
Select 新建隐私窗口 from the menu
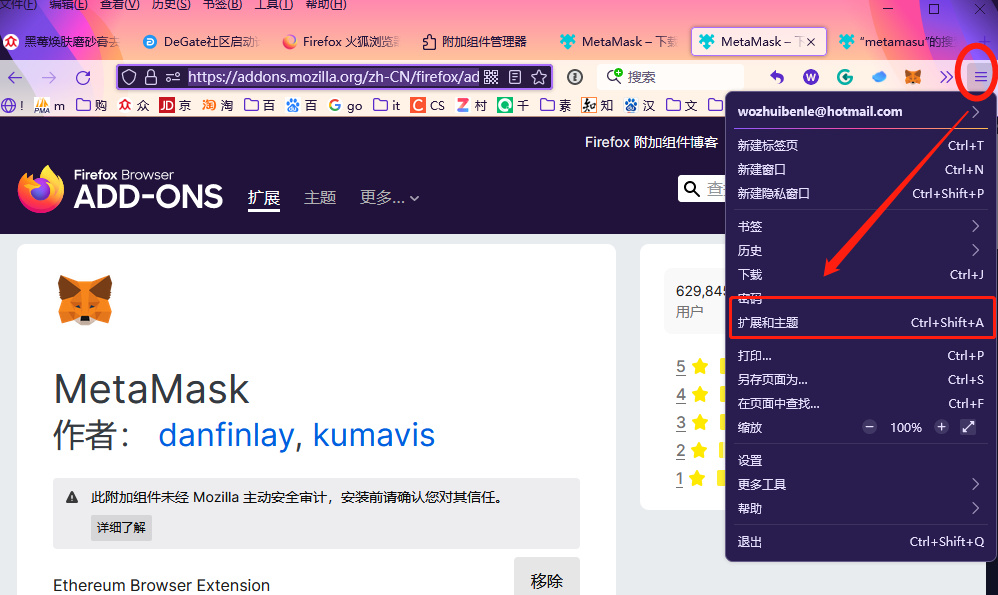pos(861,193)
